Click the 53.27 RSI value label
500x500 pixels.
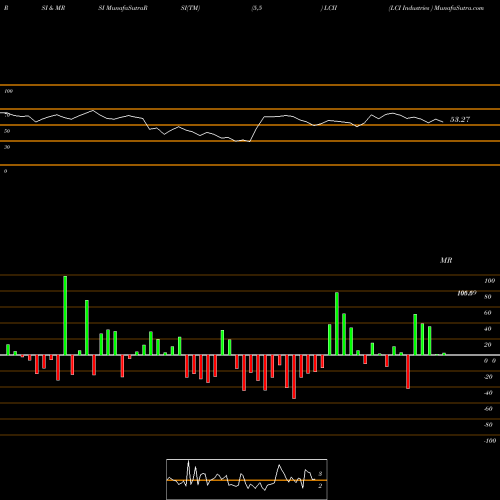point(460,120)
